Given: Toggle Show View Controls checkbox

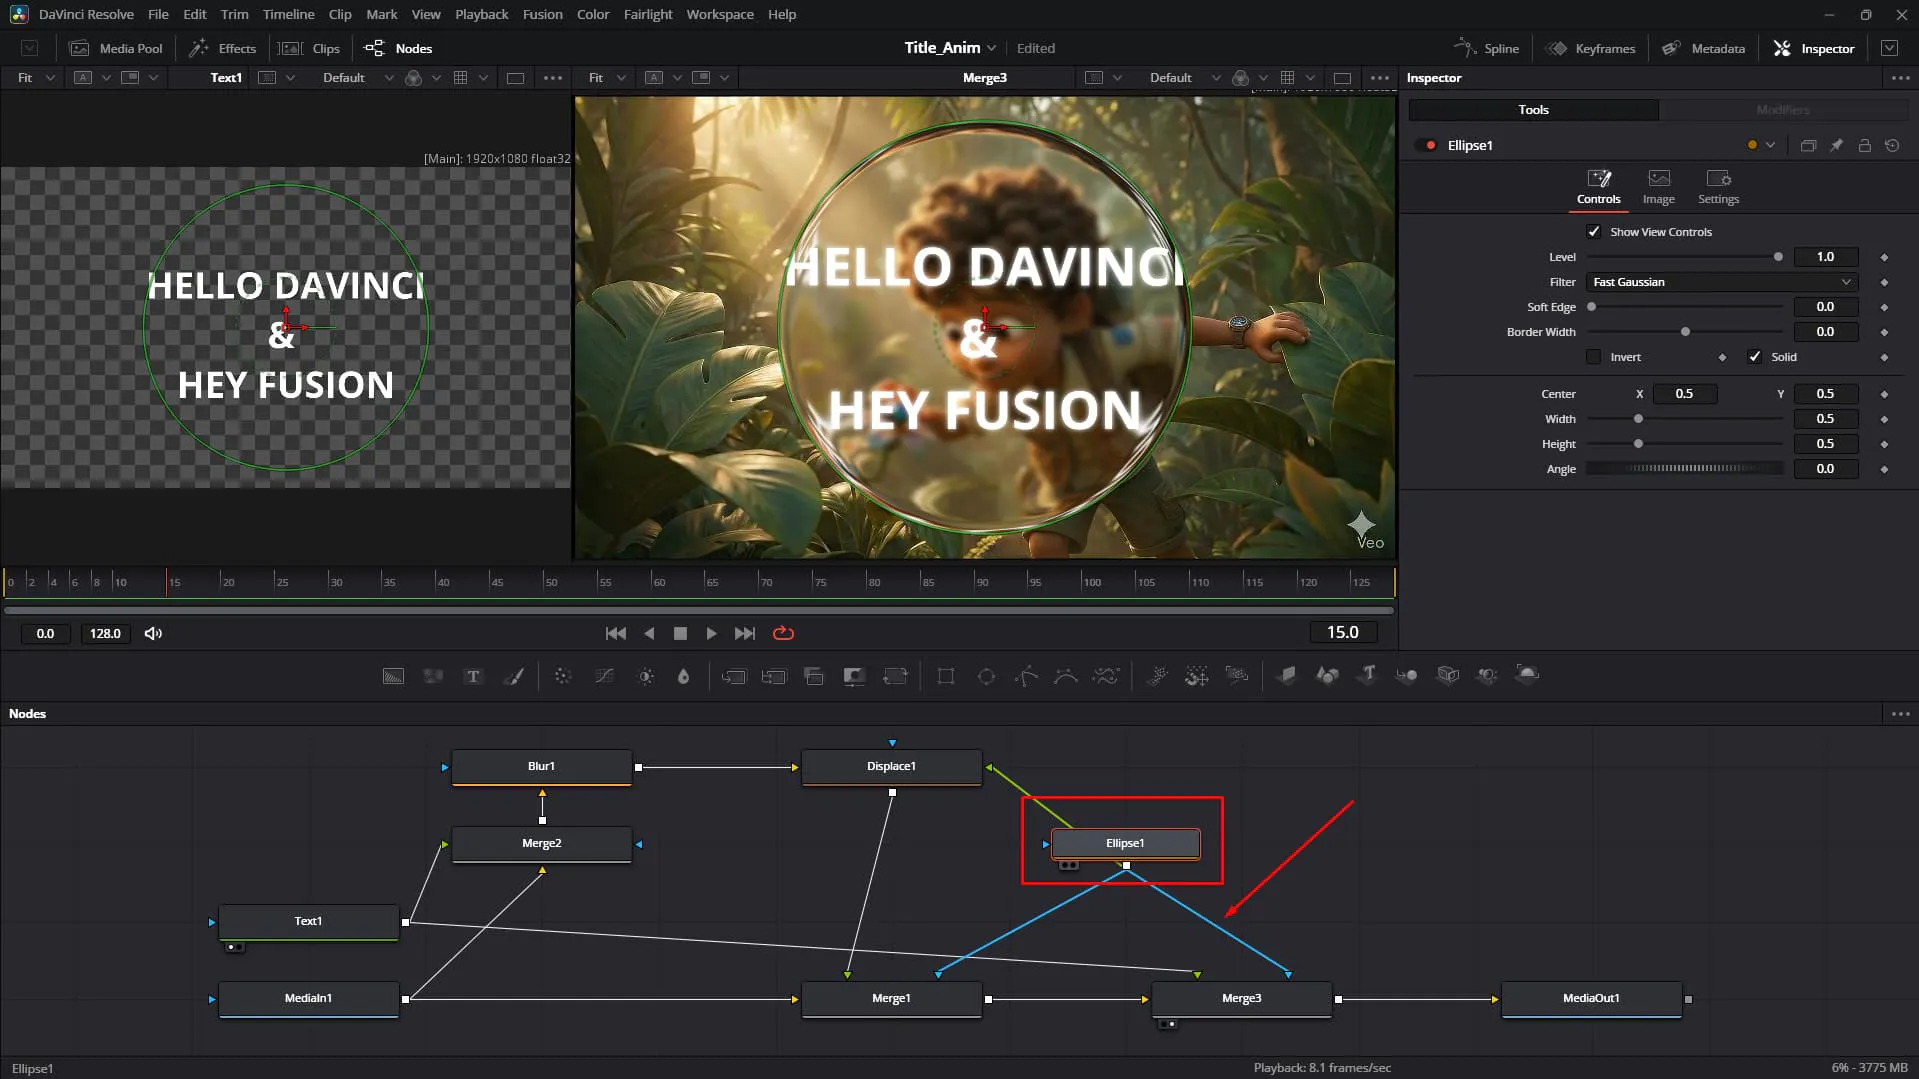Looking at the screenshot, I should (x=1594, y=232).
